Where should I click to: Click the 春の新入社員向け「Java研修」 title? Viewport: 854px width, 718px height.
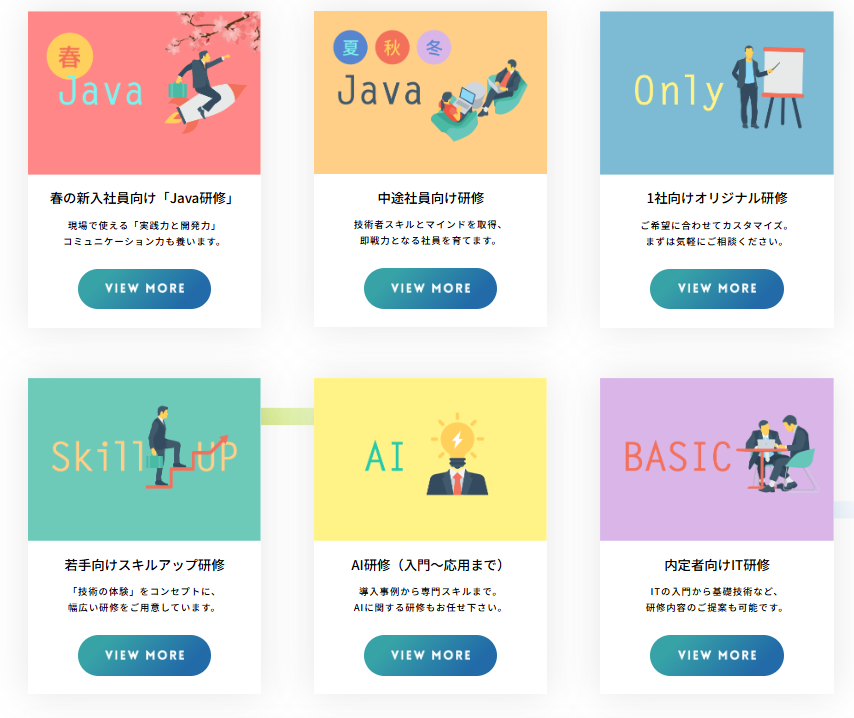coord(142,198)
